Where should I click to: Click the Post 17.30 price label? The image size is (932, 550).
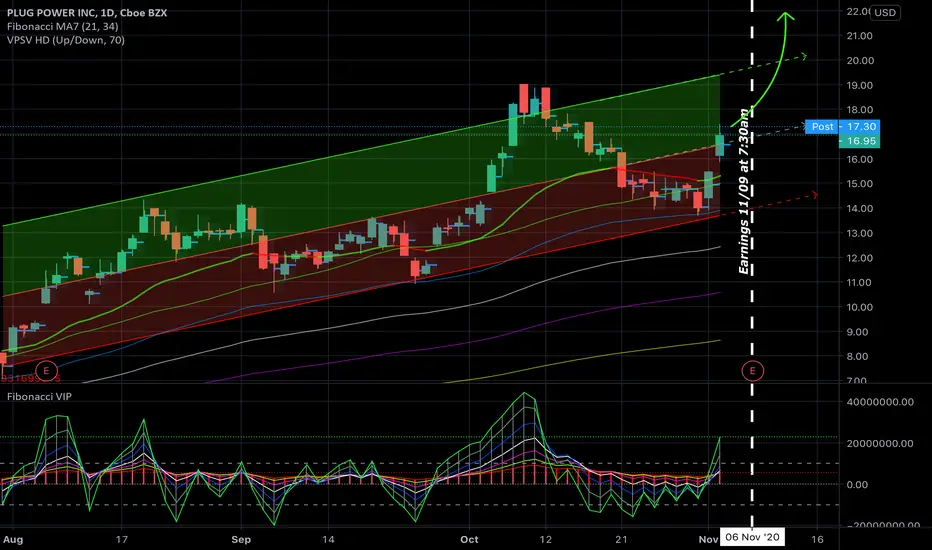click(842, 127)
